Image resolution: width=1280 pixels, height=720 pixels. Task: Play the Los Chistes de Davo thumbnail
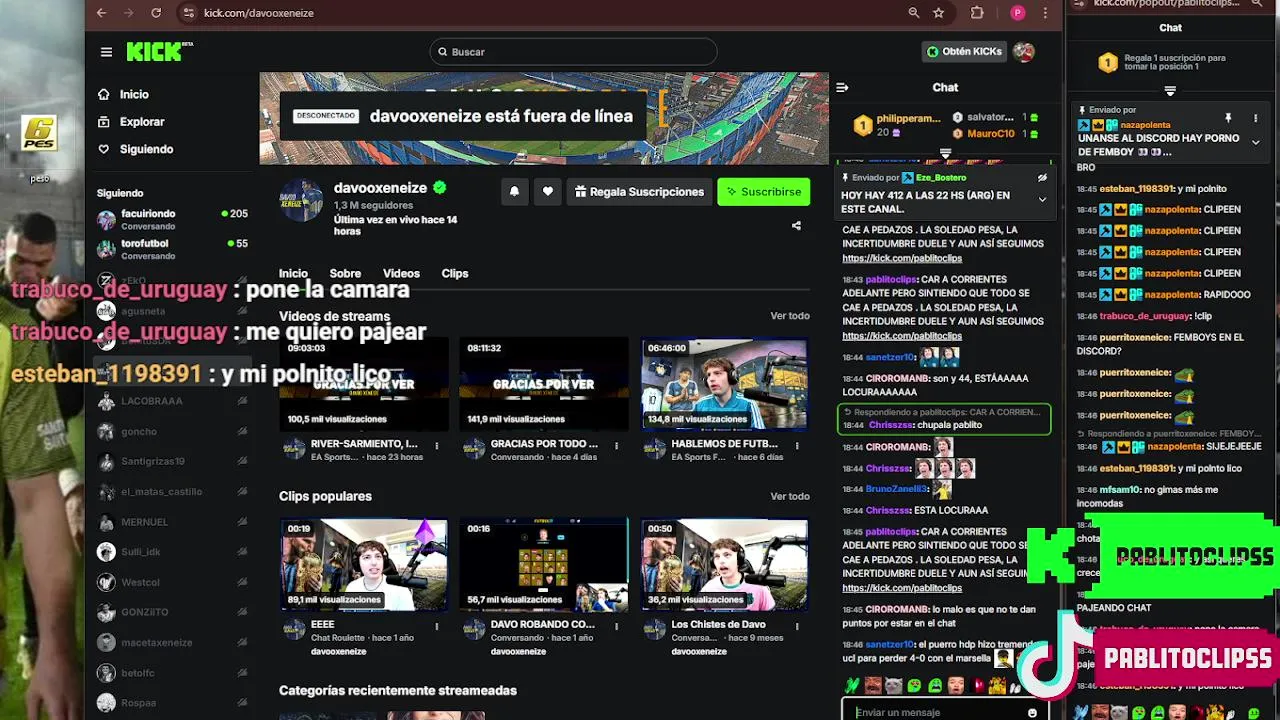click(x=724, y=565)
